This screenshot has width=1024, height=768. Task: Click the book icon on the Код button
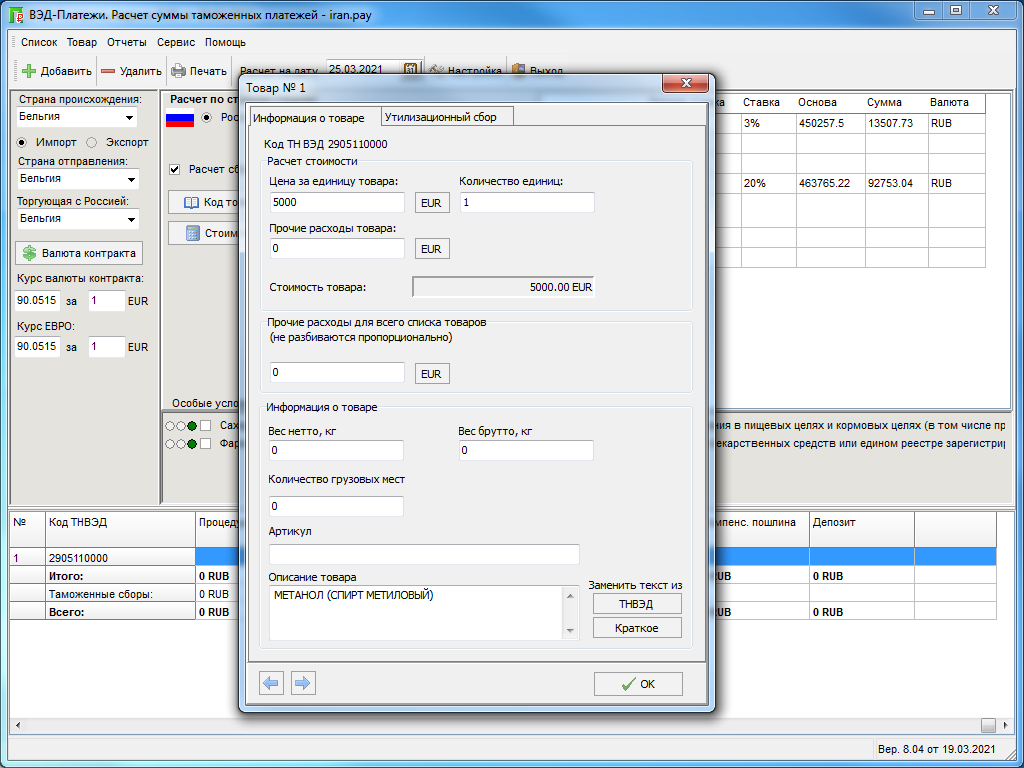click(192, 202)
